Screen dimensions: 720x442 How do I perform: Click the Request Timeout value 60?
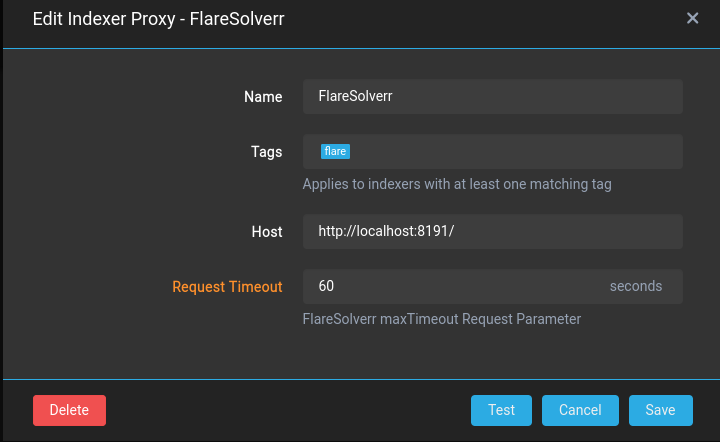326,286
